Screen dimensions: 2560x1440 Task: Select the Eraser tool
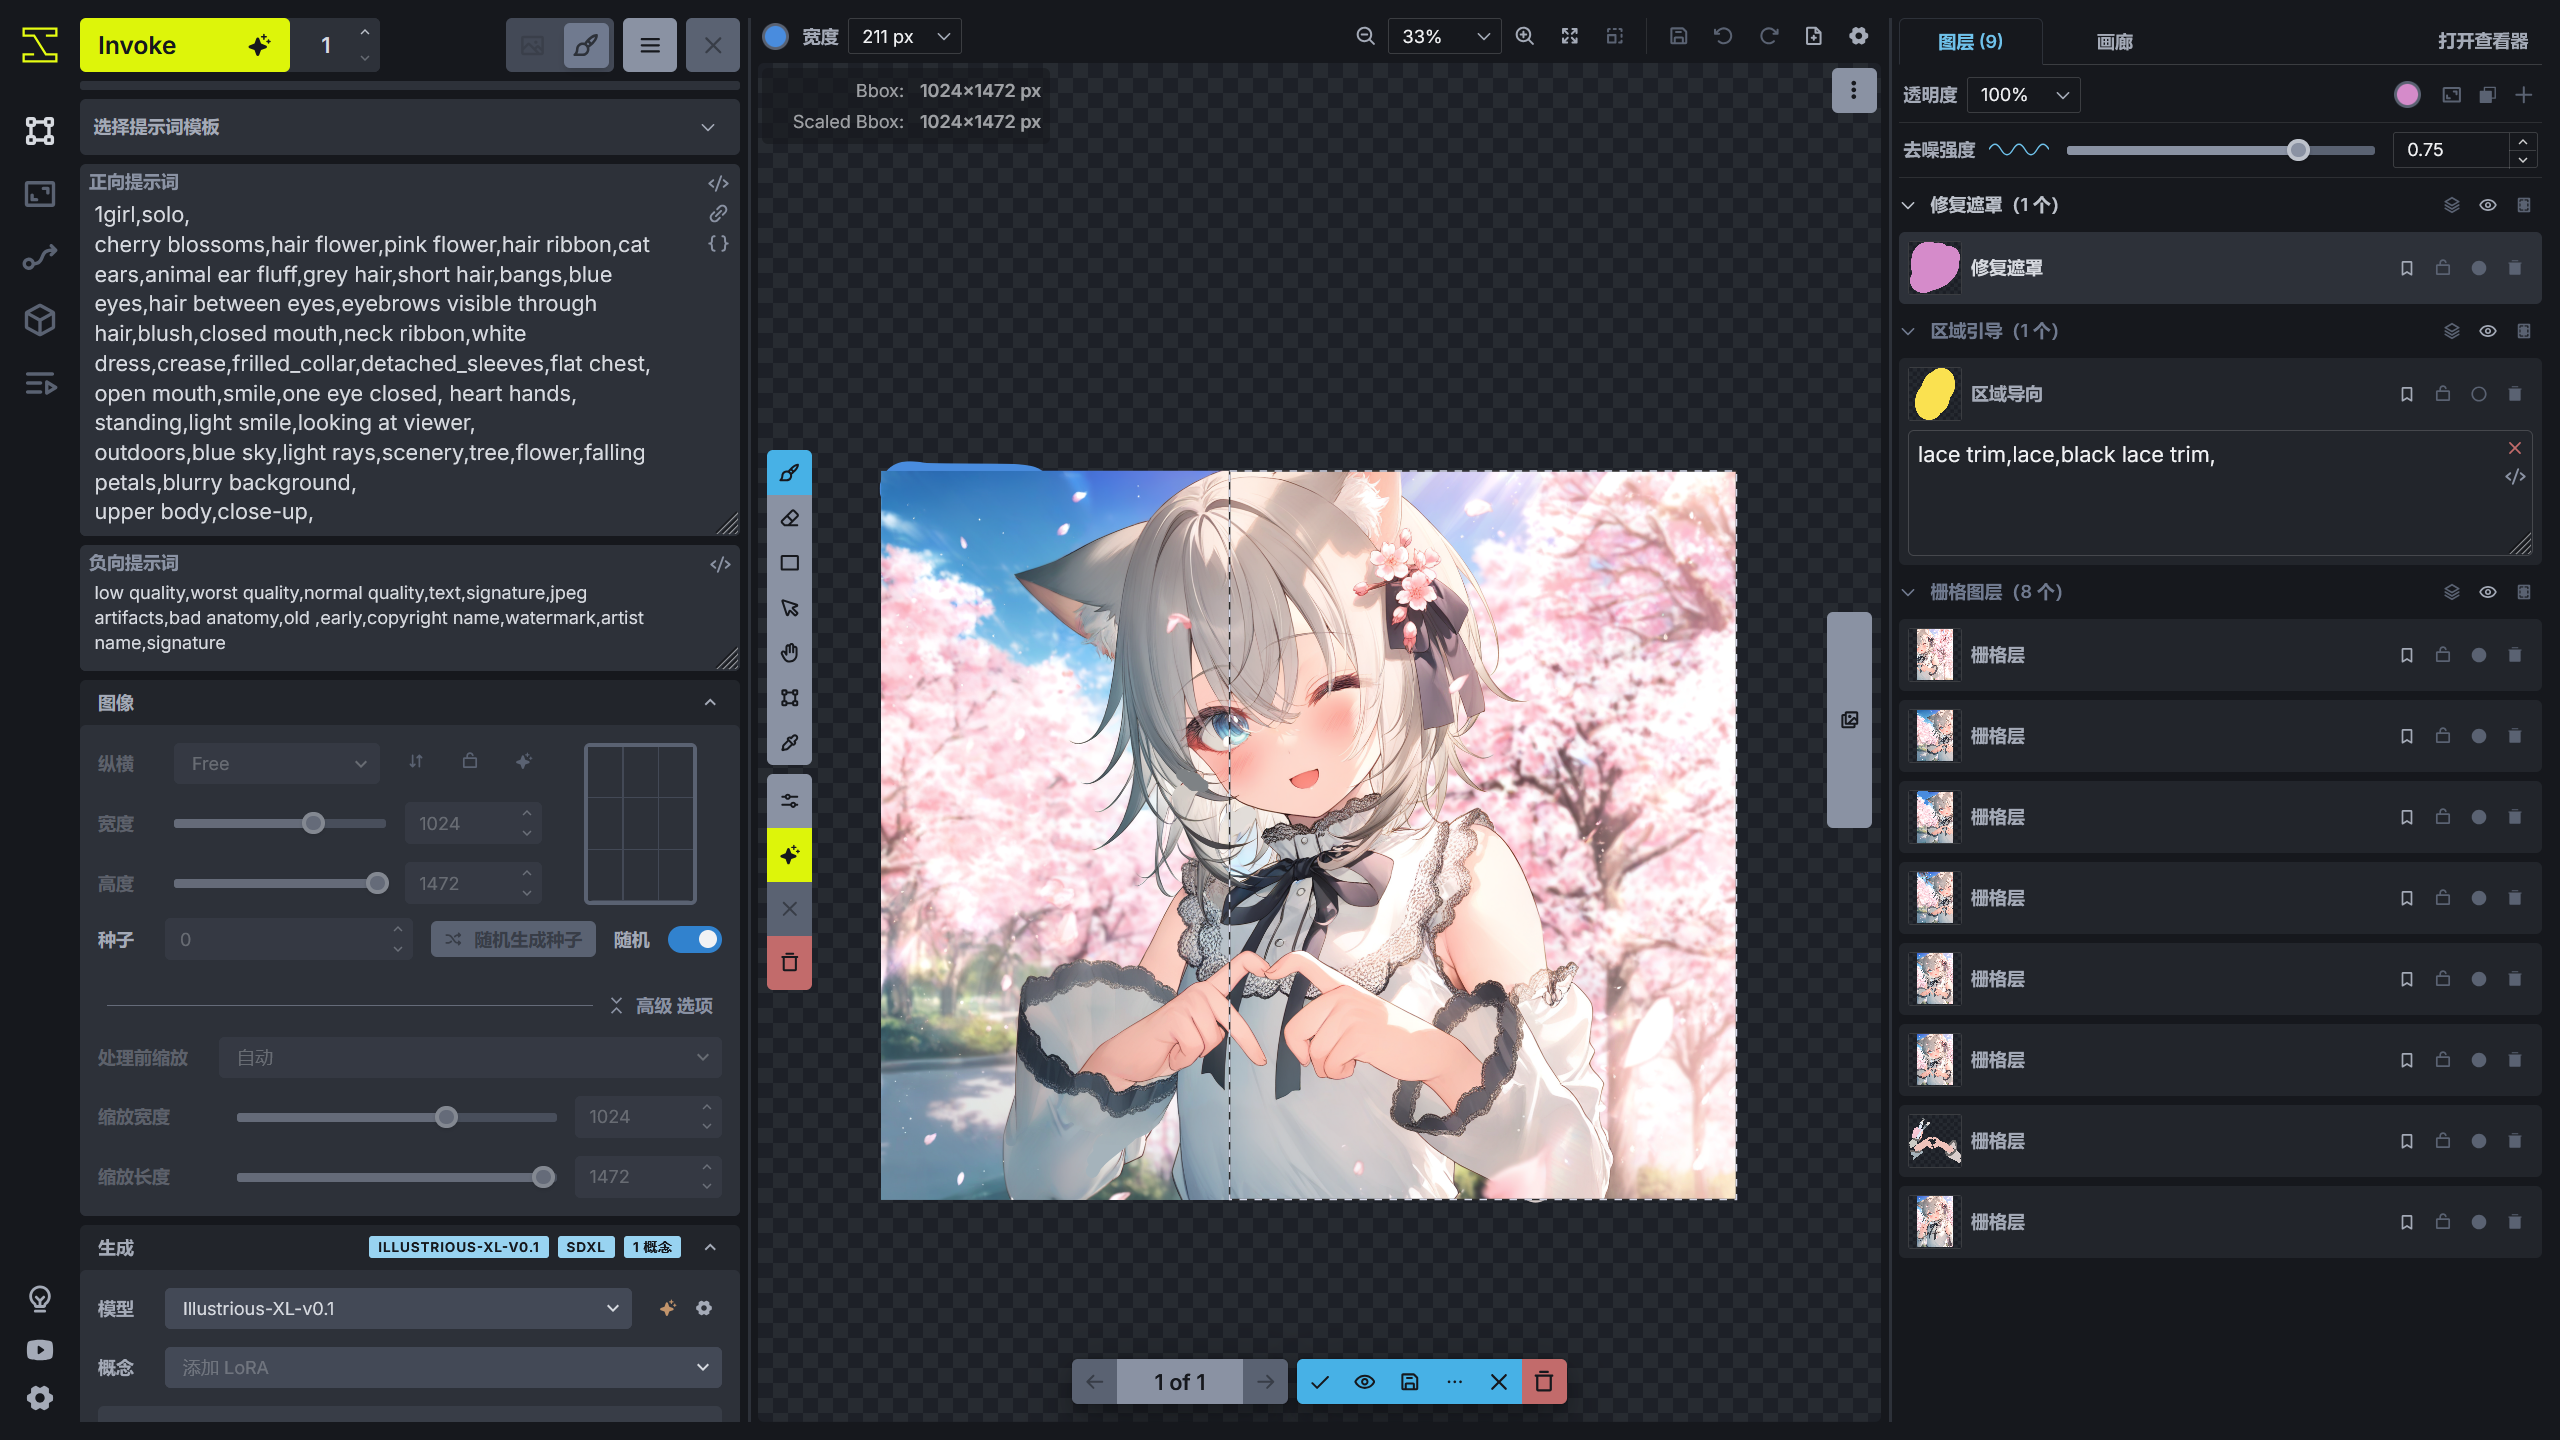tap(789, 518)
